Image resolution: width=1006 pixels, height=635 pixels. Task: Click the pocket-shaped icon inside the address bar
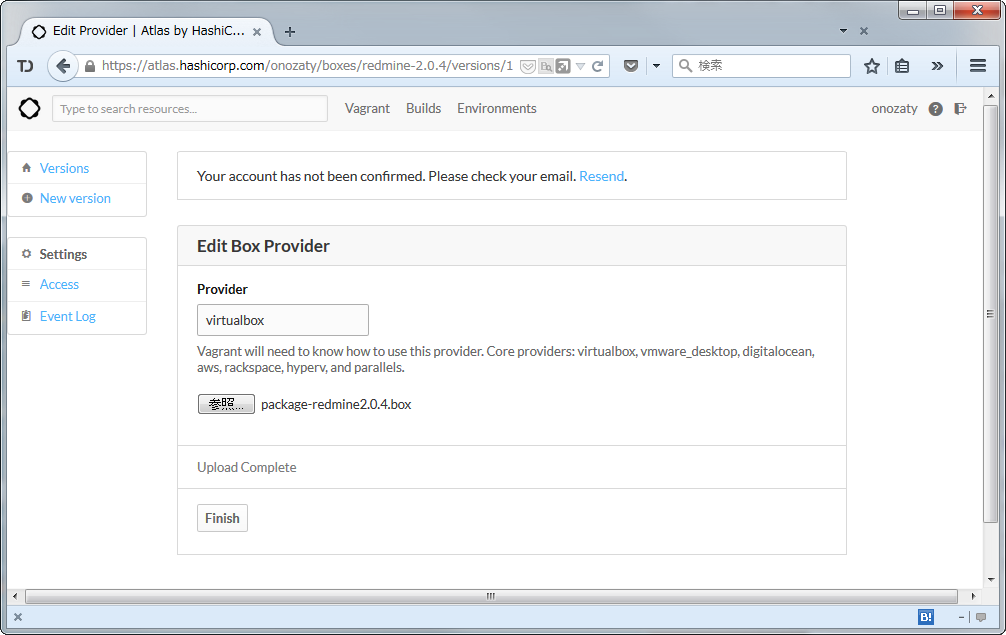(527, 66)
